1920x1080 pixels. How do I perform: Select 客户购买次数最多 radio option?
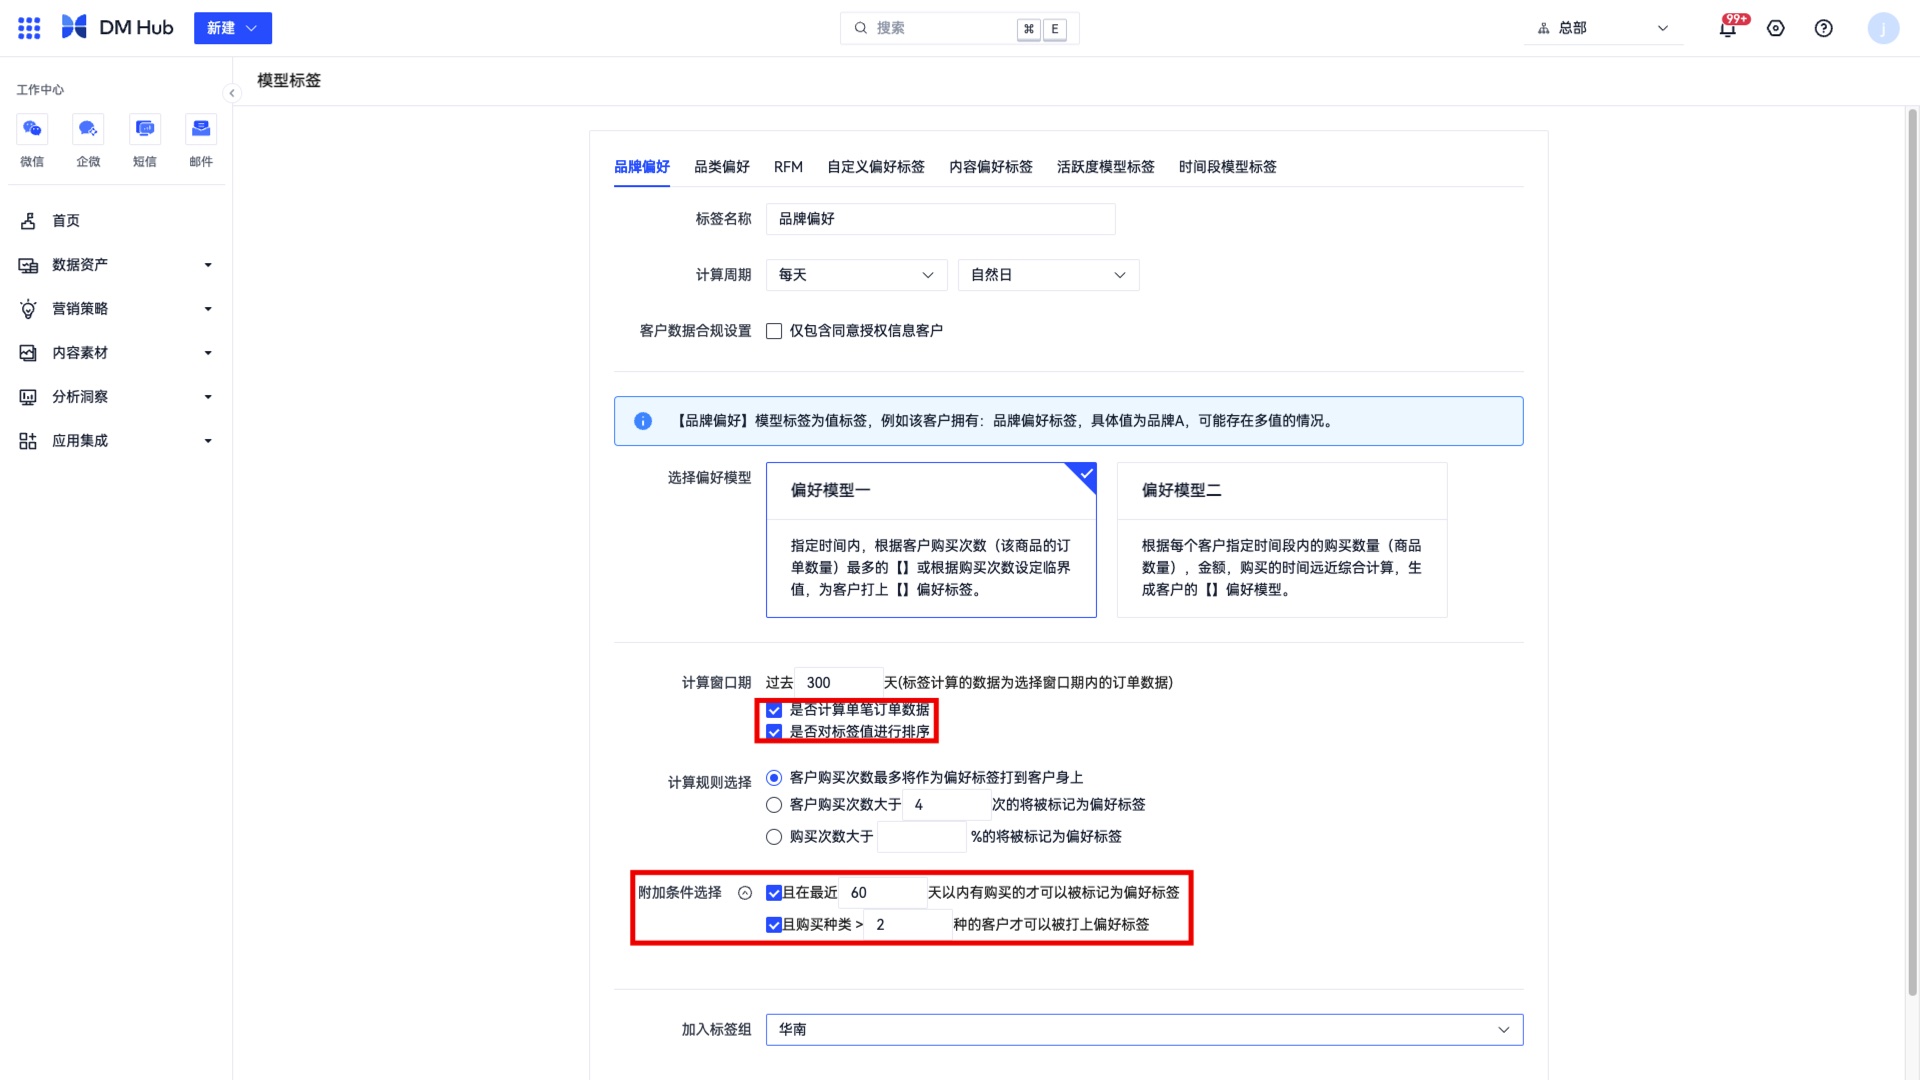click(774, 778)
